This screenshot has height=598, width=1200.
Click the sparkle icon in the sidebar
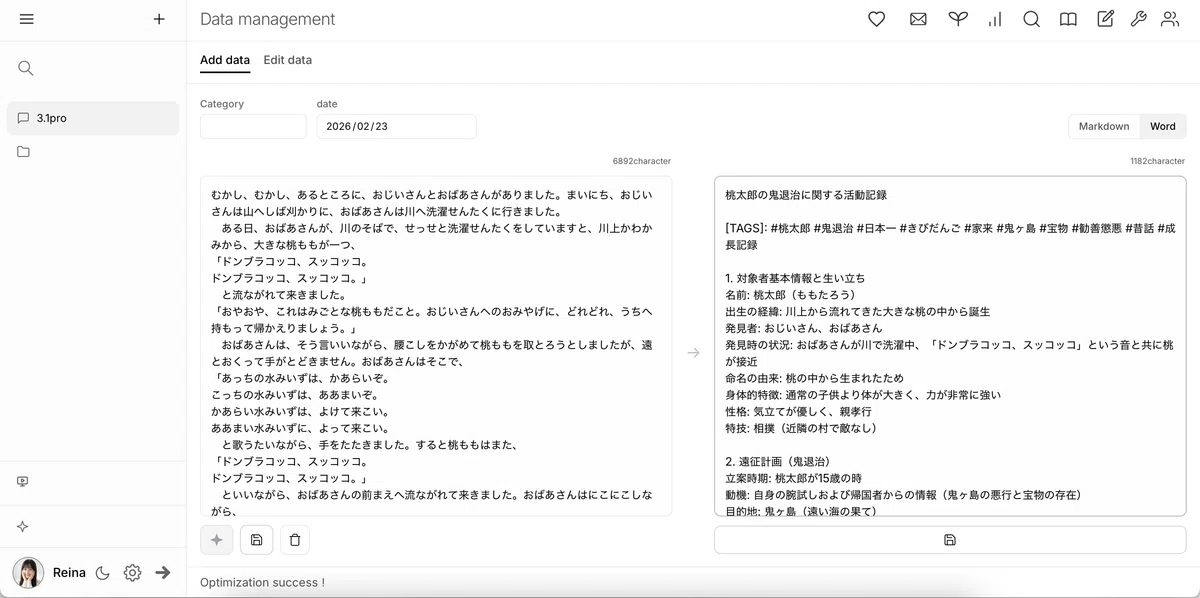23,527
